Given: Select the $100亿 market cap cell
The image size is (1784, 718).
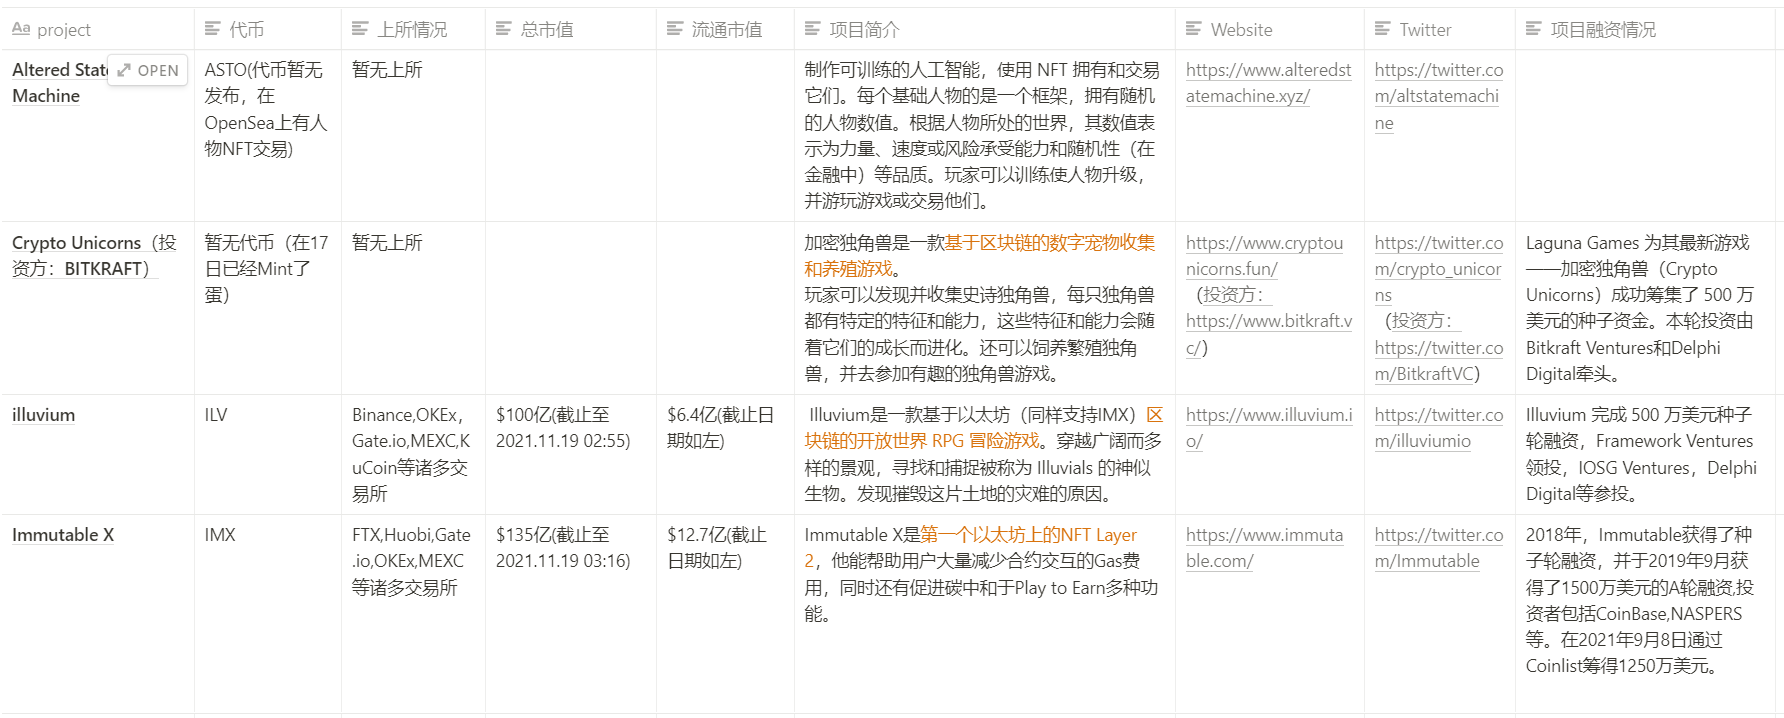Looking at the screenshot, I should [x=571, y=455].
